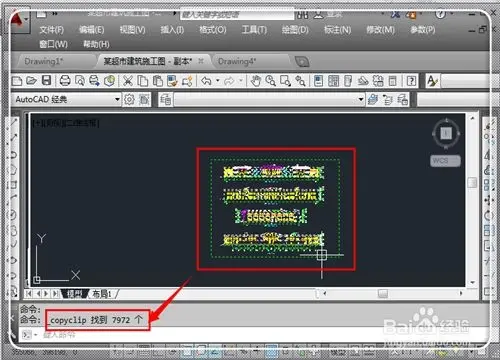
Task: Open the 参数(P) menu
Action: (423, 30)
